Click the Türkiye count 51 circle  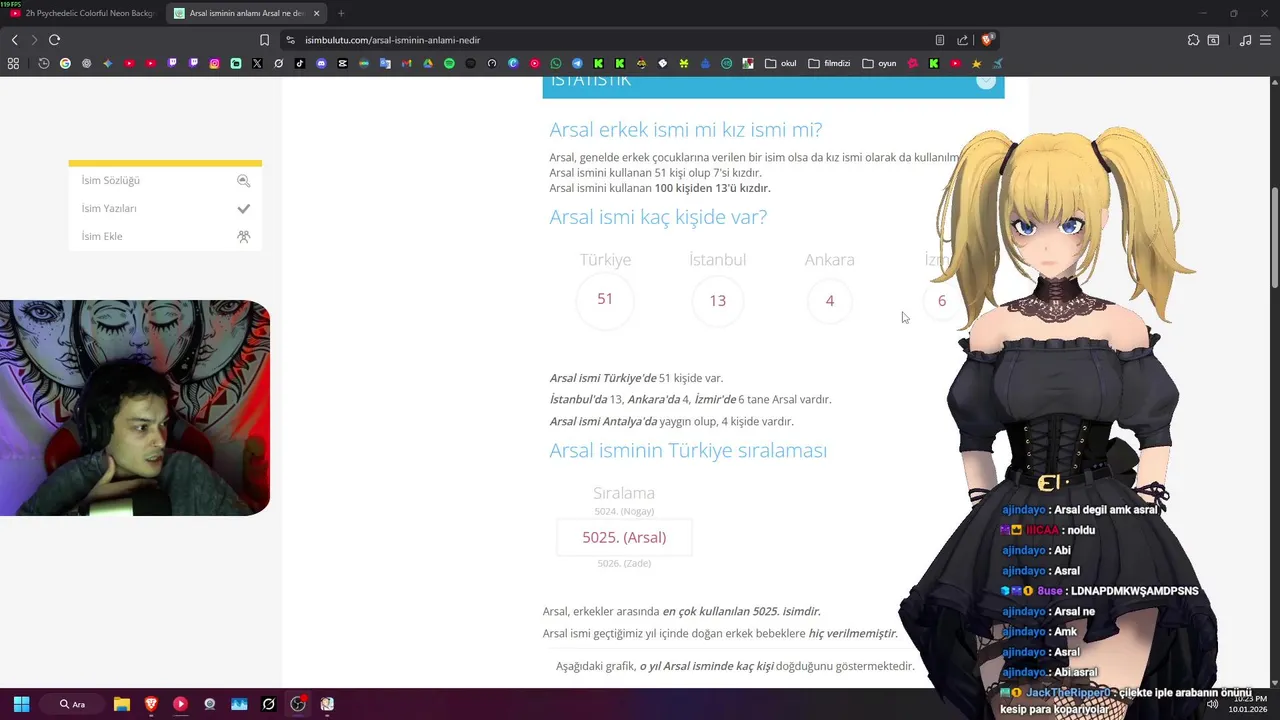[x=605, y=300]
